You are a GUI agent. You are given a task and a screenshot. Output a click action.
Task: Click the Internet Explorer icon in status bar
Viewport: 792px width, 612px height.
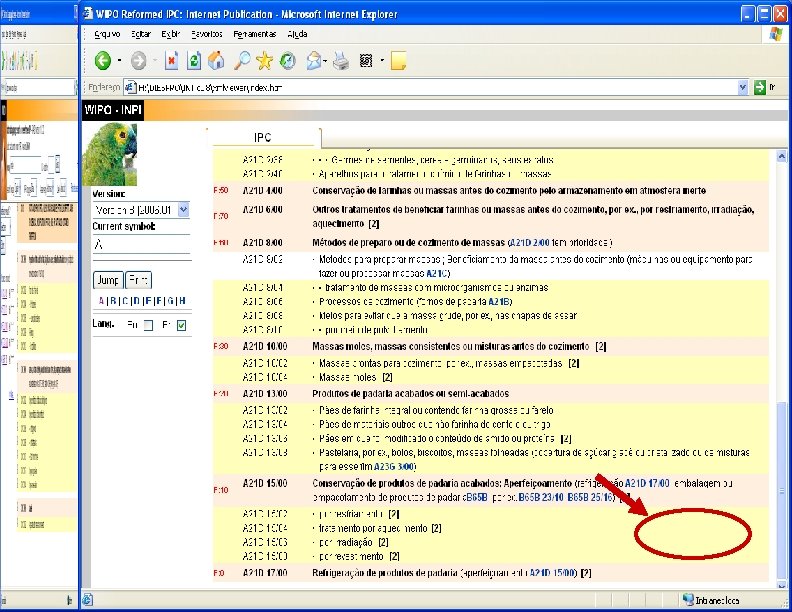(87, 600)
